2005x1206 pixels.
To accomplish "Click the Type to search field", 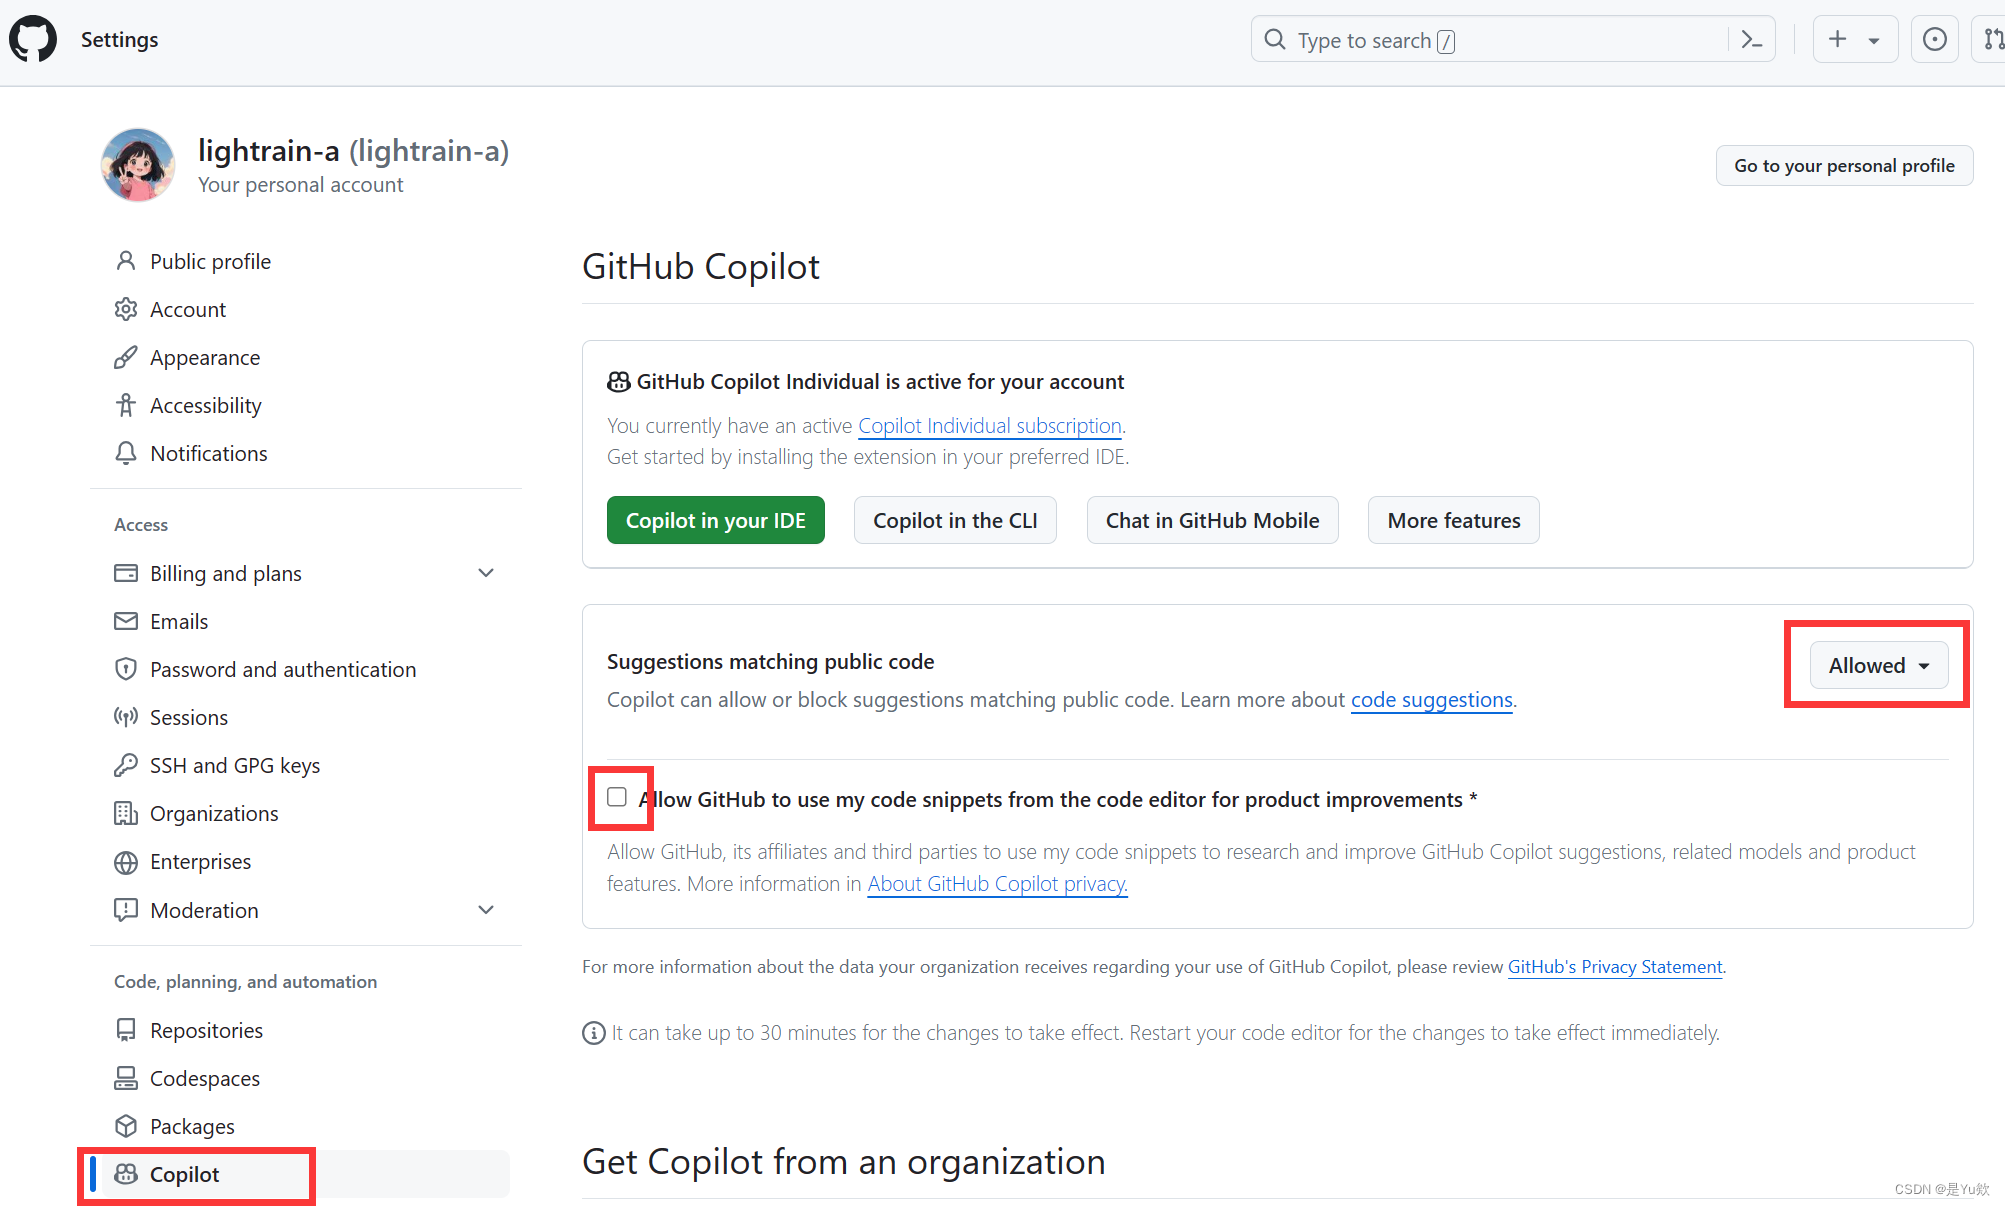I will click(x=1512, y=39).
